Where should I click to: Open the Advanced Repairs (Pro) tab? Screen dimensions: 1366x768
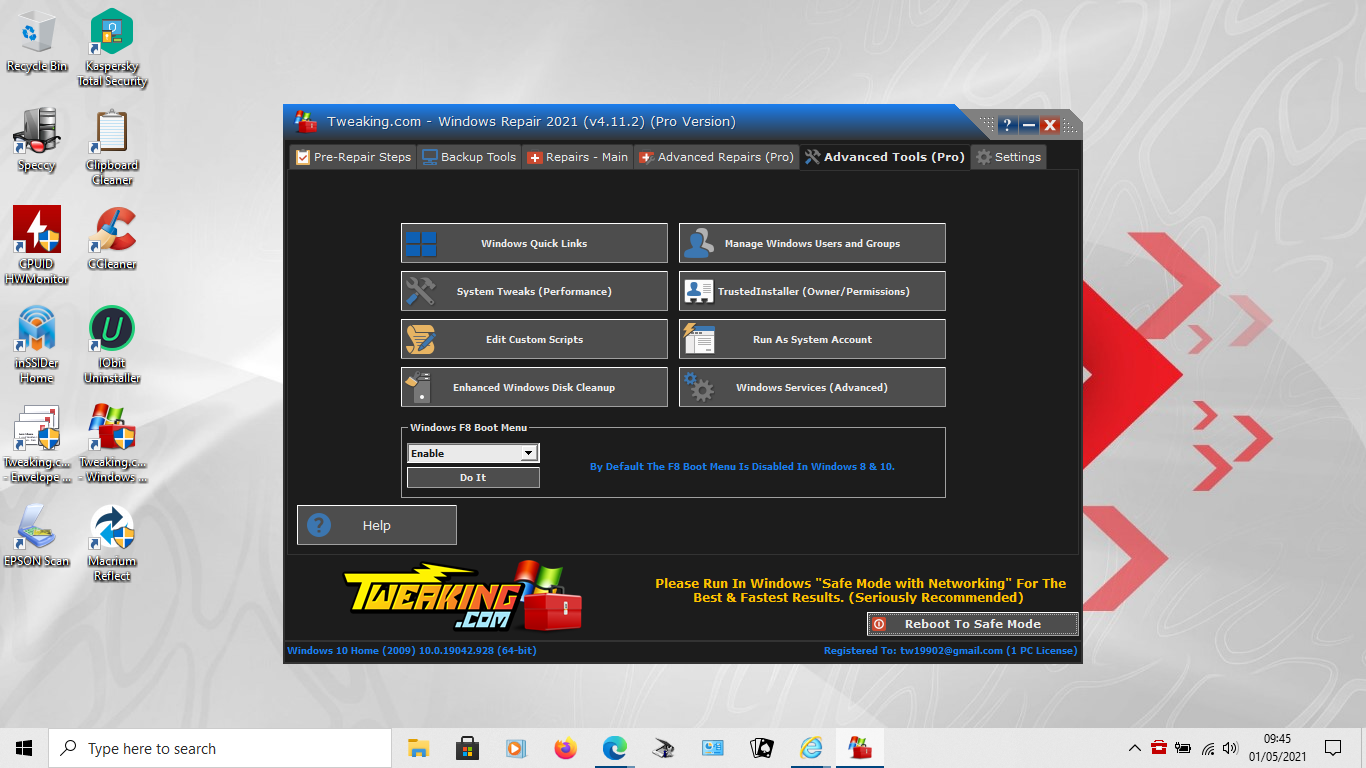click(x=716, y=157)
